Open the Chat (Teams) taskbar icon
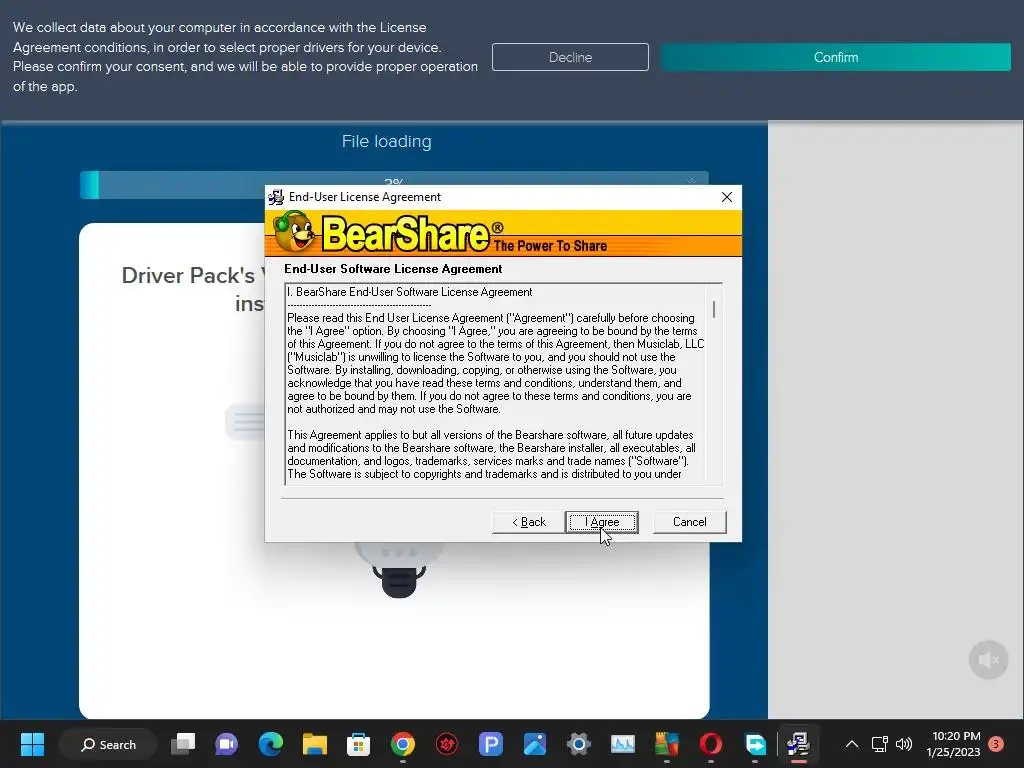The width and height of the screenshot is (1024, 768). (x=227, y=744)
